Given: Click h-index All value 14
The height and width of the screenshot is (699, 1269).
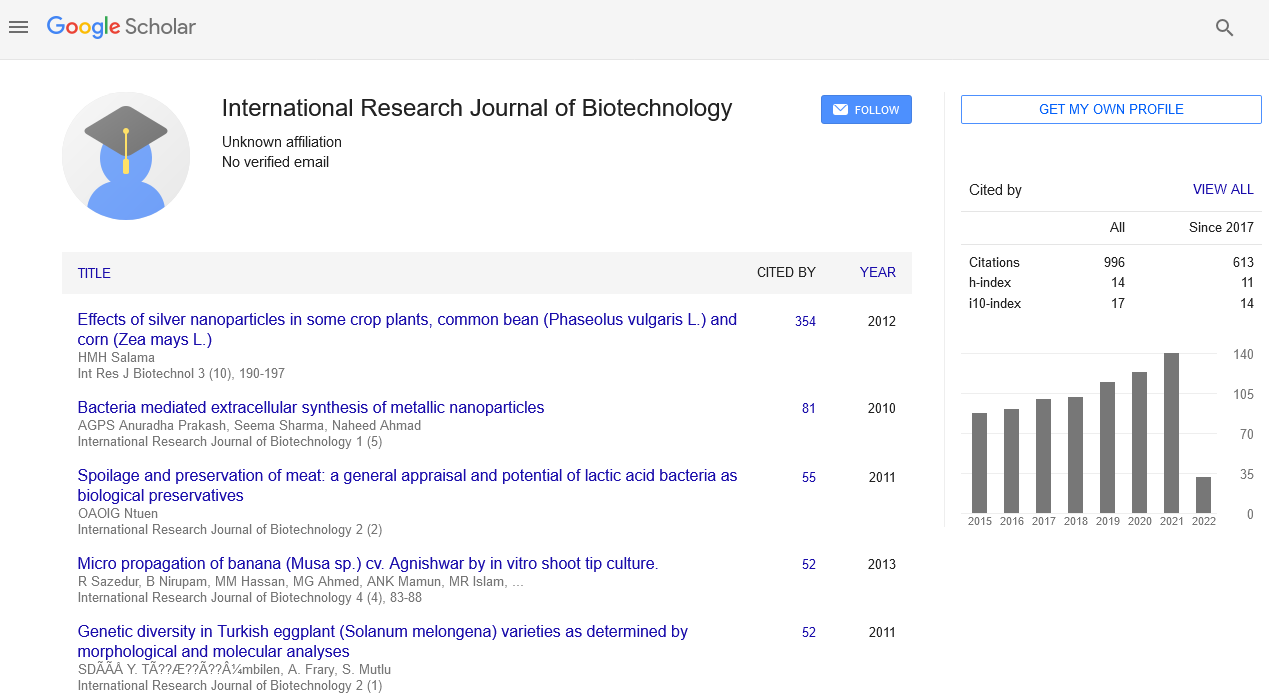Looking at the screenshot, I should [x=1118, y=283].
